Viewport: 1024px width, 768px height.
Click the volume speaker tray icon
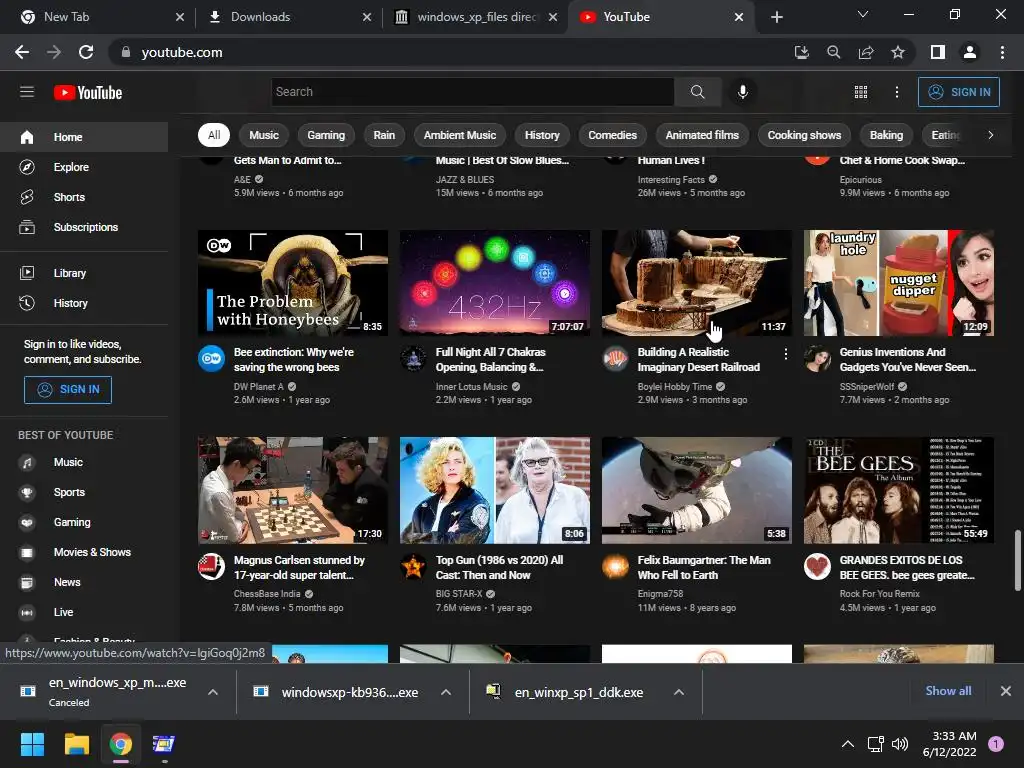pyautogui.click(x=900, y=744)
